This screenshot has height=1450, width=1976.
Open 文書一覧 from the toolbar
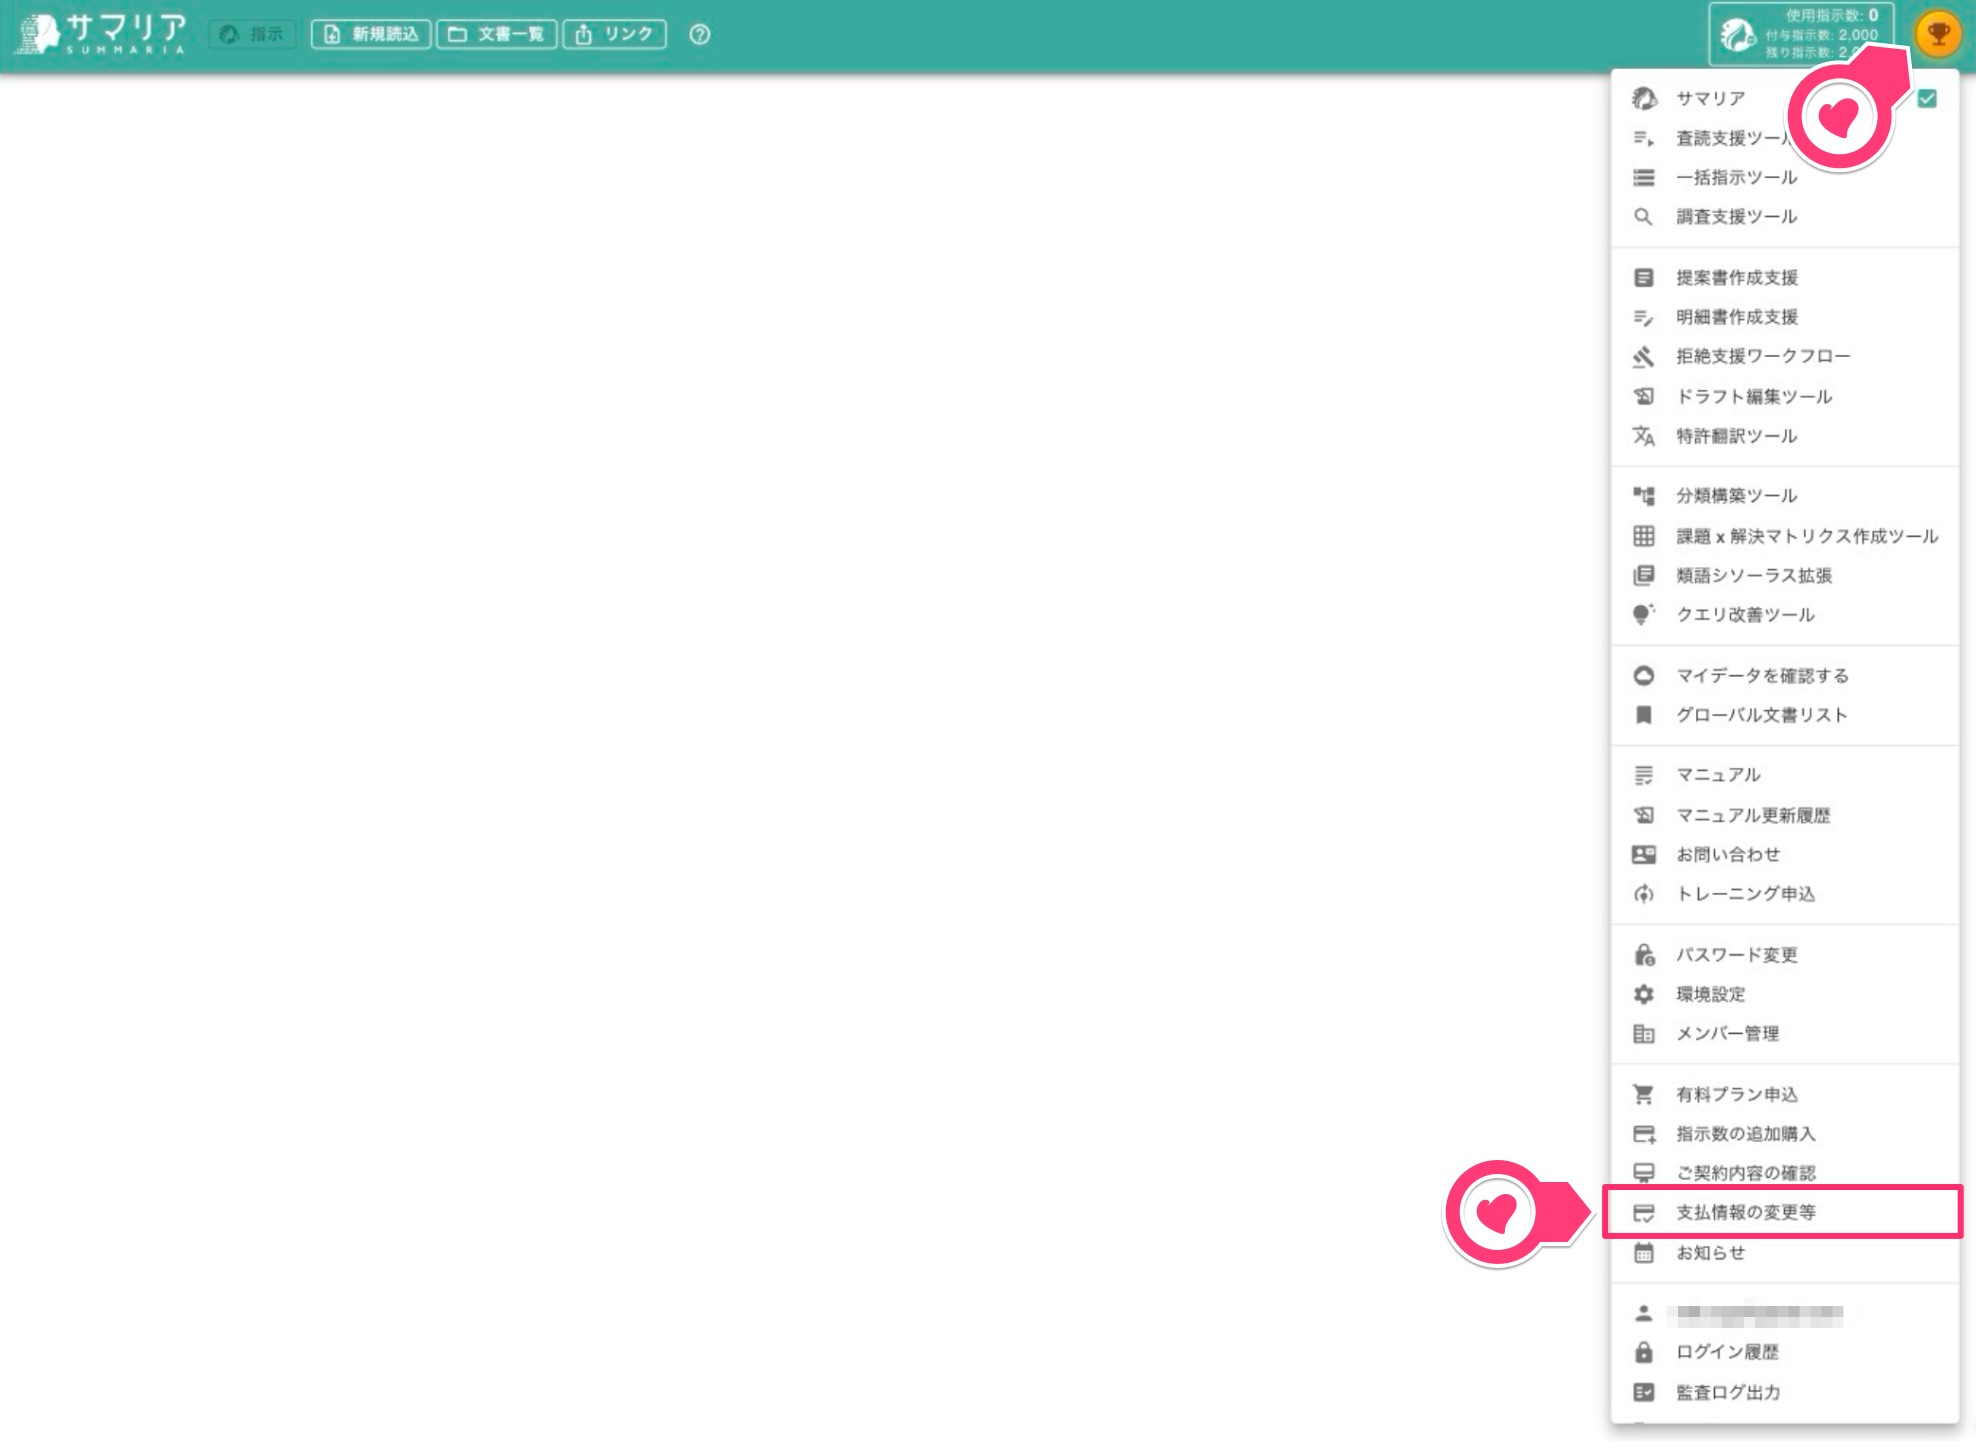496,34
